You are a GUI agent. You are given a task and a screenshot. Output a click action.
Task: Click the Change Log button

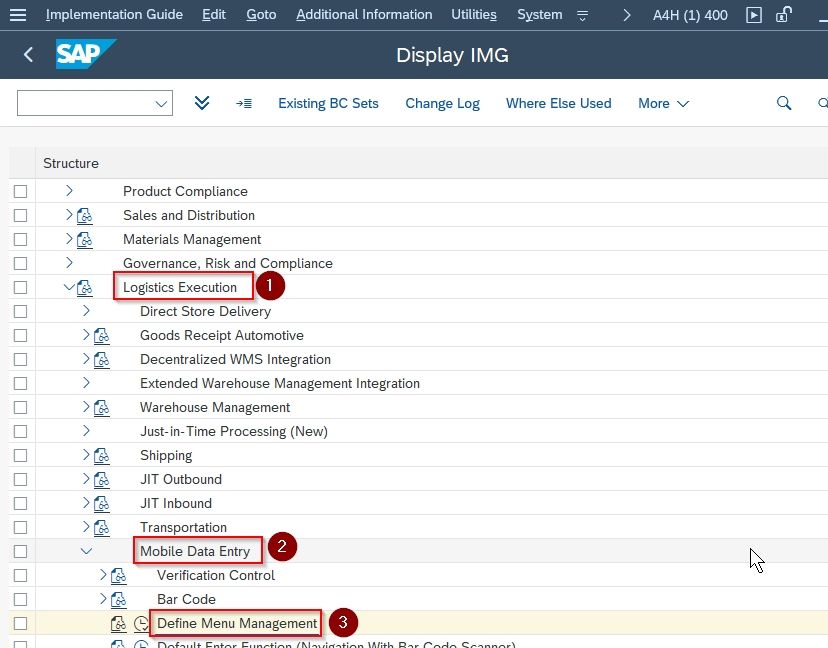[443, 104]
